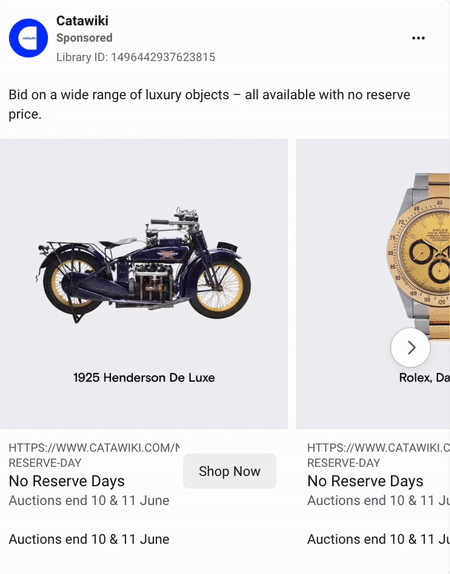Image resolution: width=450 pixels, height=574 pixels.
Task: Open the Rolex watch image
Action: tap(418, 256)
